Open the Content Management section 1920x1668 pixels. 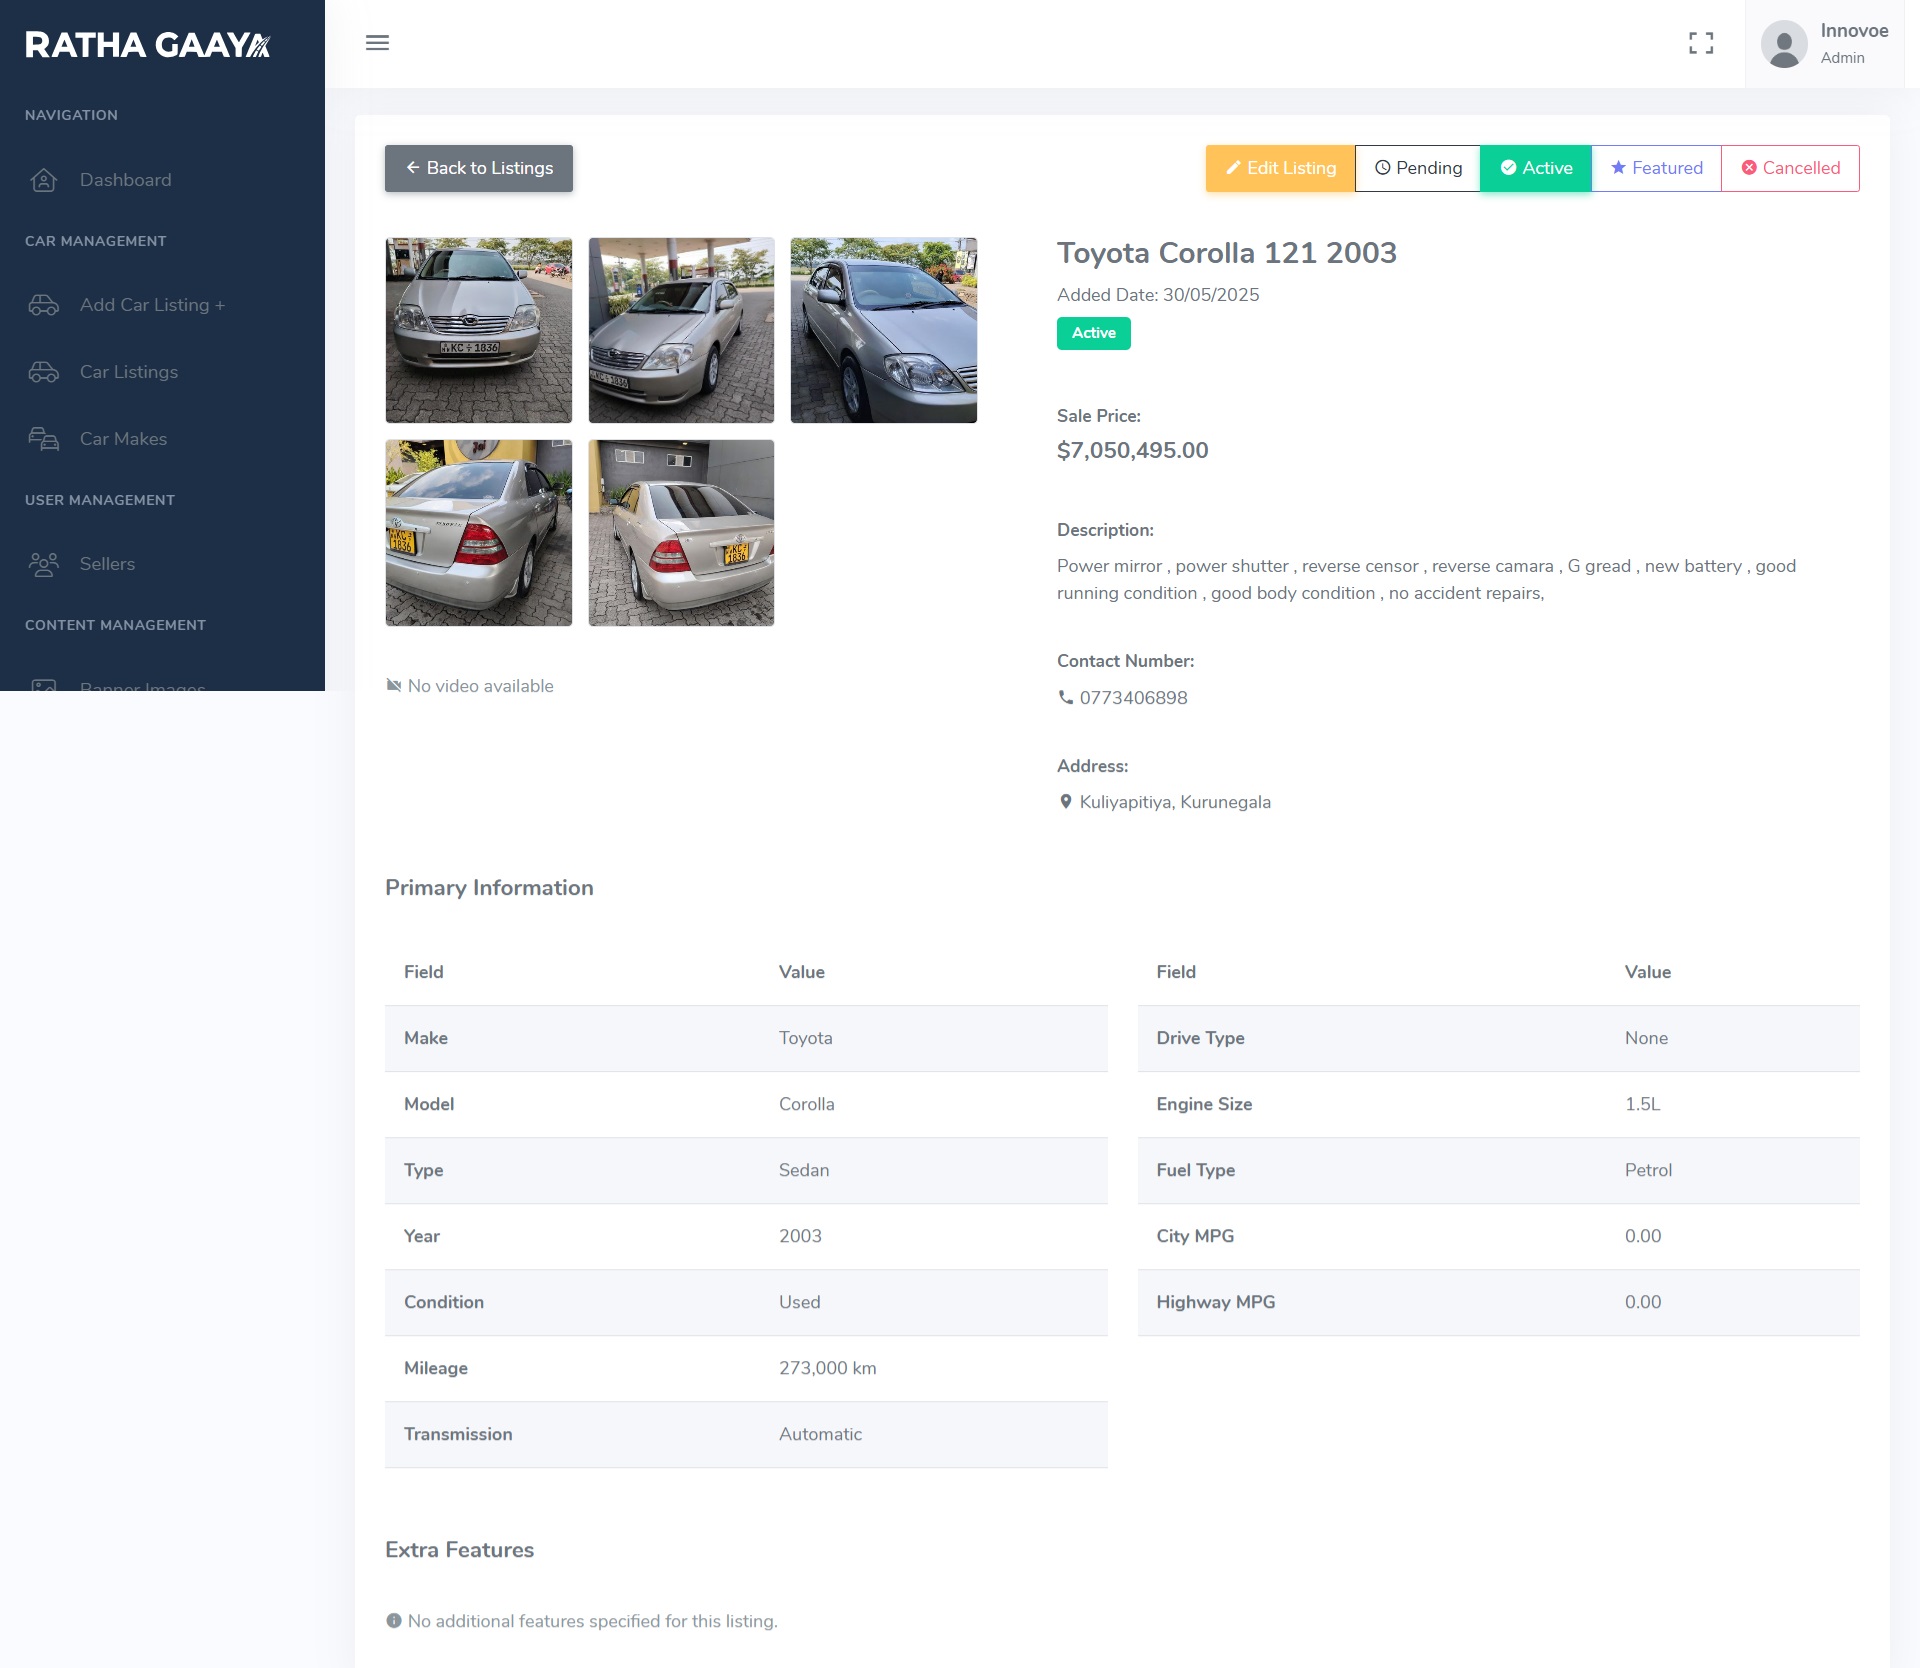click(115, 624)
